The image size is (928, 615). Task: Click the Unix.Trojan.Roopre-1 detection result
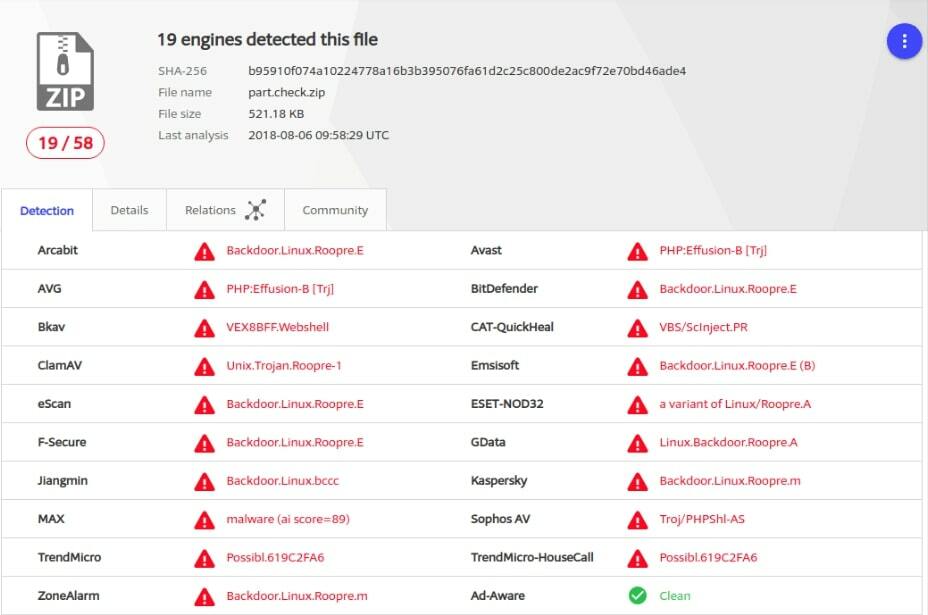(x=284, y=366)
